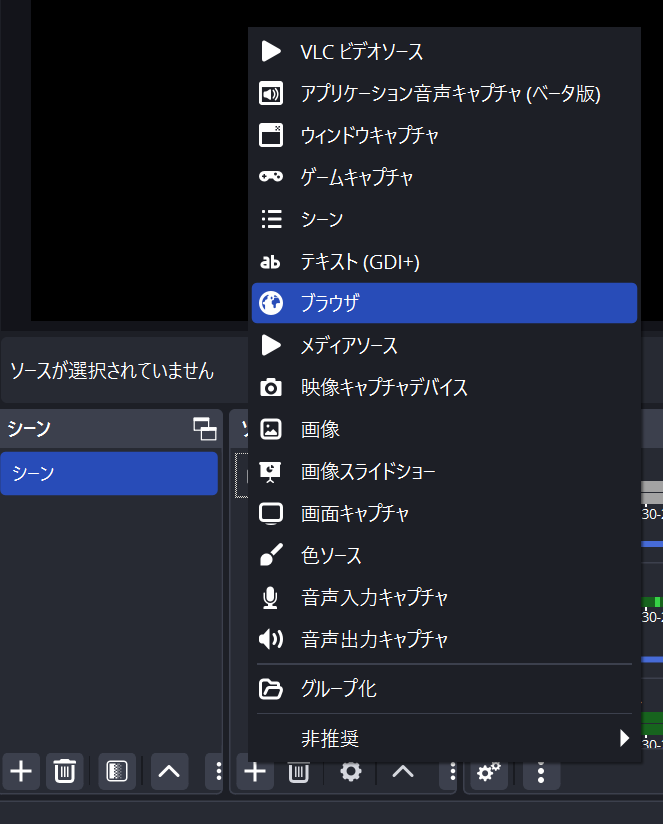663x824 pixels.
Task: Move the selected scene up
Action: point(169,771)
